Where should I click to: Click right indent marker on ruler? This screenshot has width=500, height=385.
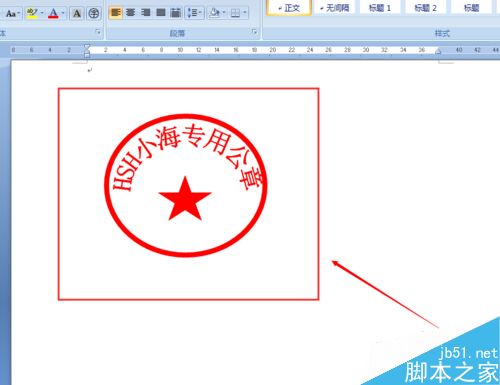point(438,51)
